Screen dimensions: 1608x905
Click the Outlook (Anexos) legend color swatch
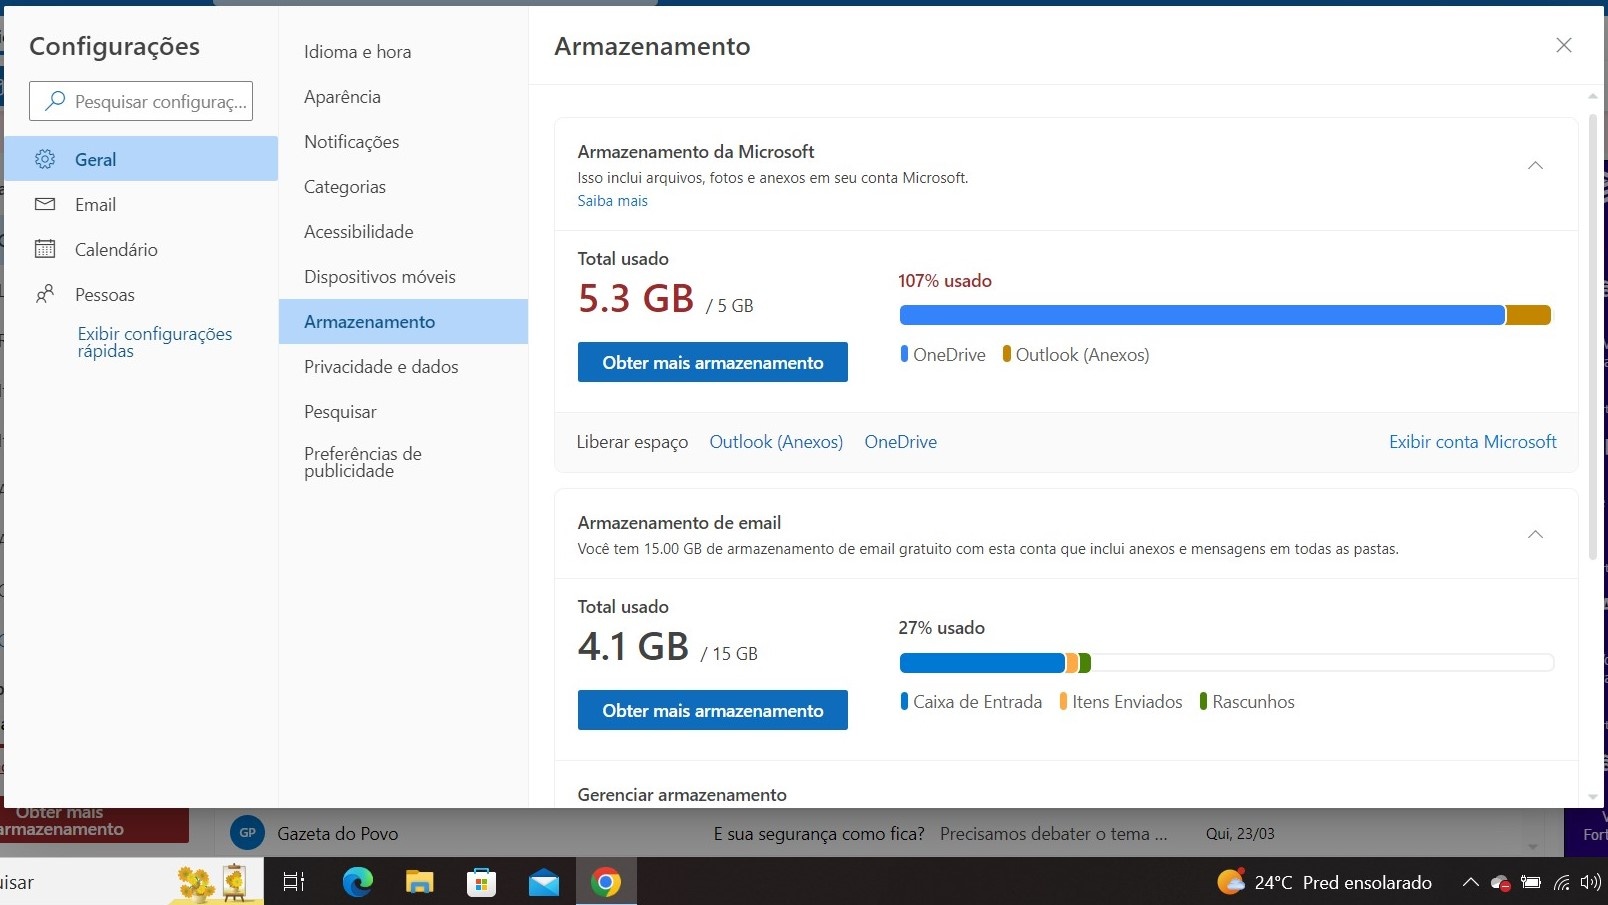[x=1007, y=354]
